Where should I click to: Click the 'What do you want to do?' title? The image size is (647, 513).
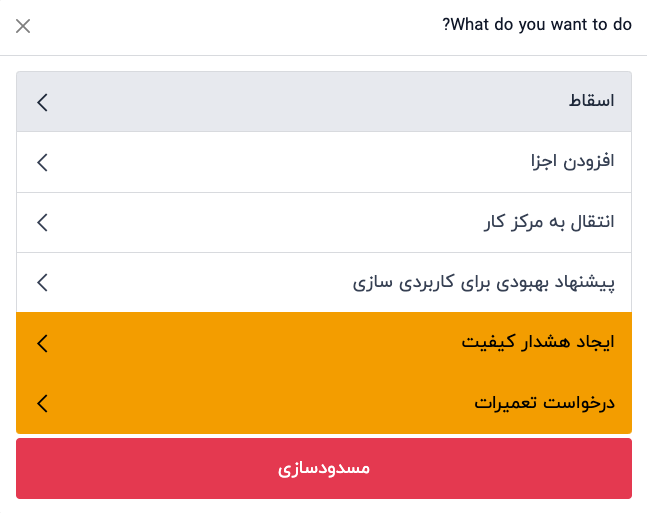(x=537, y=25)
